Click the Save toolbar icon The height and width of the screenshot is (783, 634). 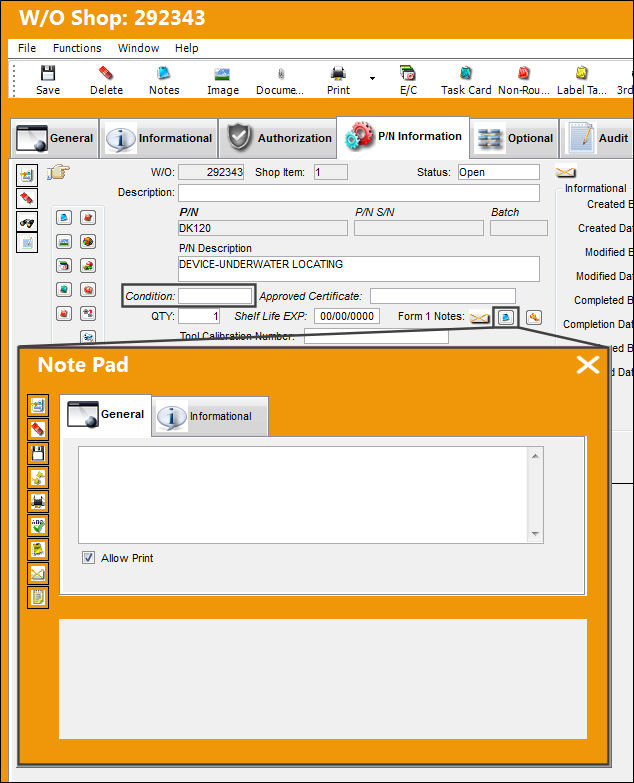48,80
